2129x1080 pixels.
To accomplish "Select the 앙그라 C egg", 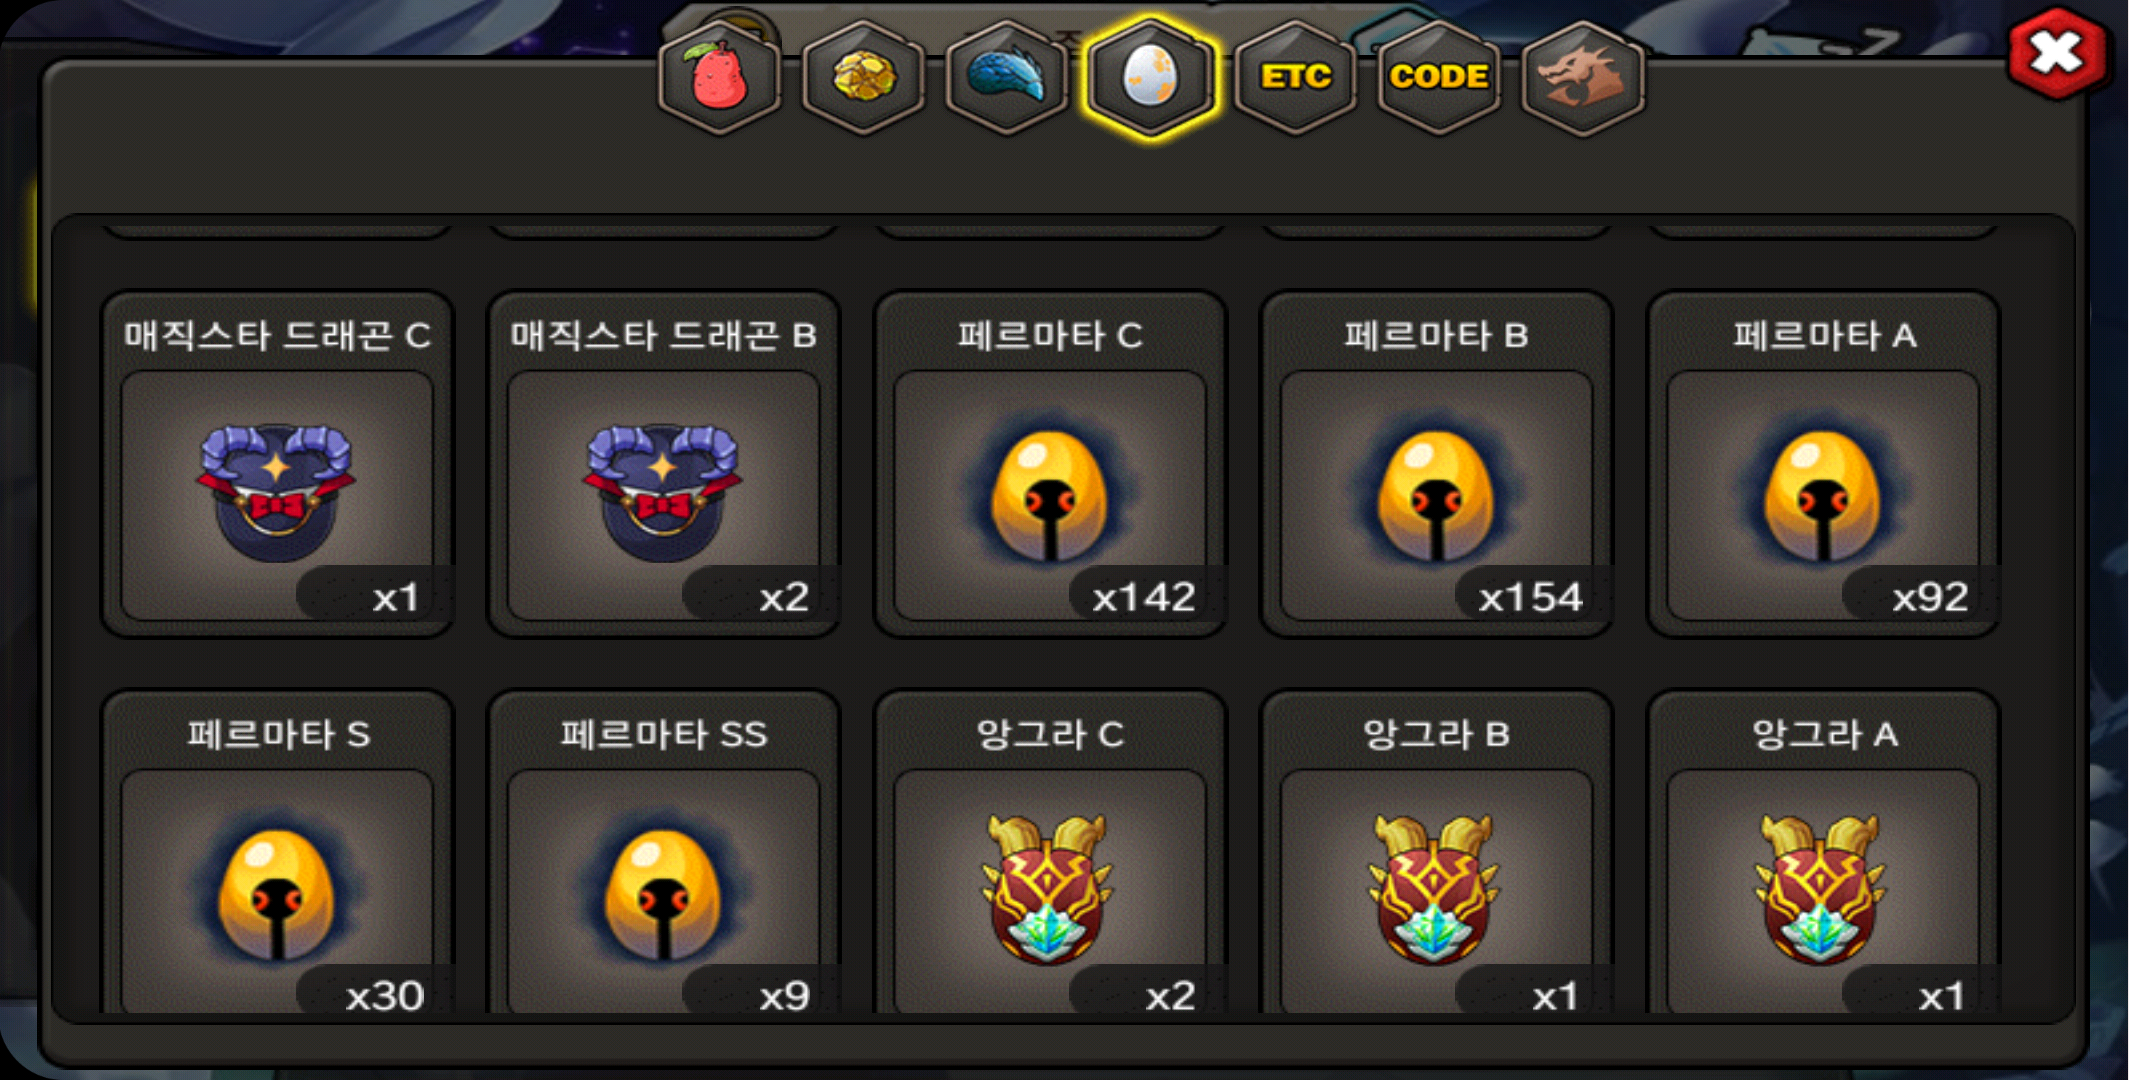I will 1050,852.
